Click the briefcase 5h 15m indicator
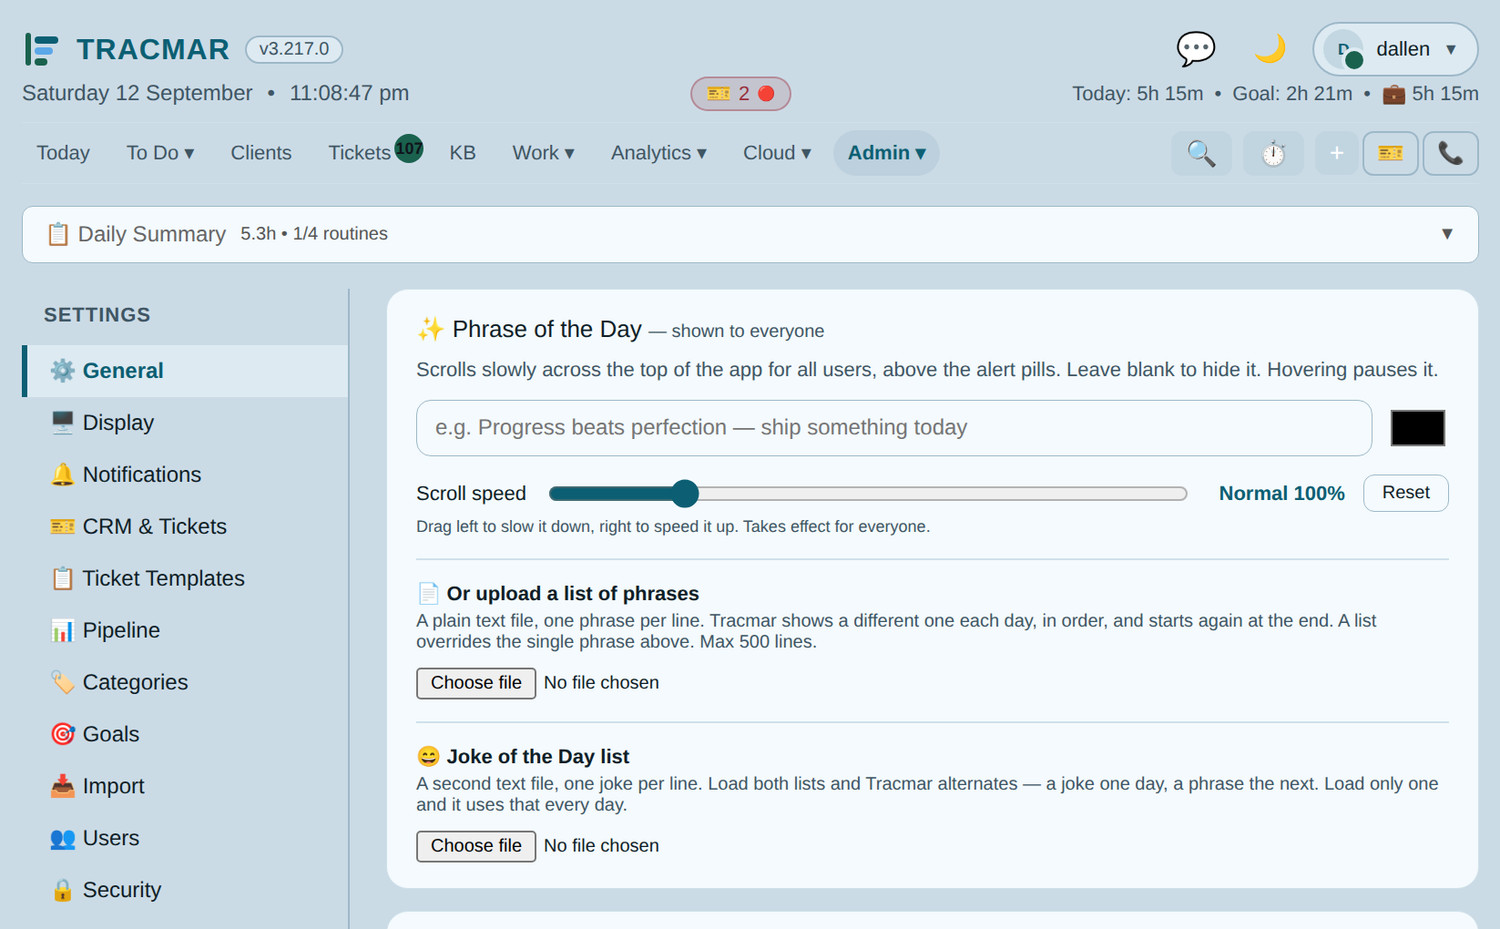 tap(1430, 94)
